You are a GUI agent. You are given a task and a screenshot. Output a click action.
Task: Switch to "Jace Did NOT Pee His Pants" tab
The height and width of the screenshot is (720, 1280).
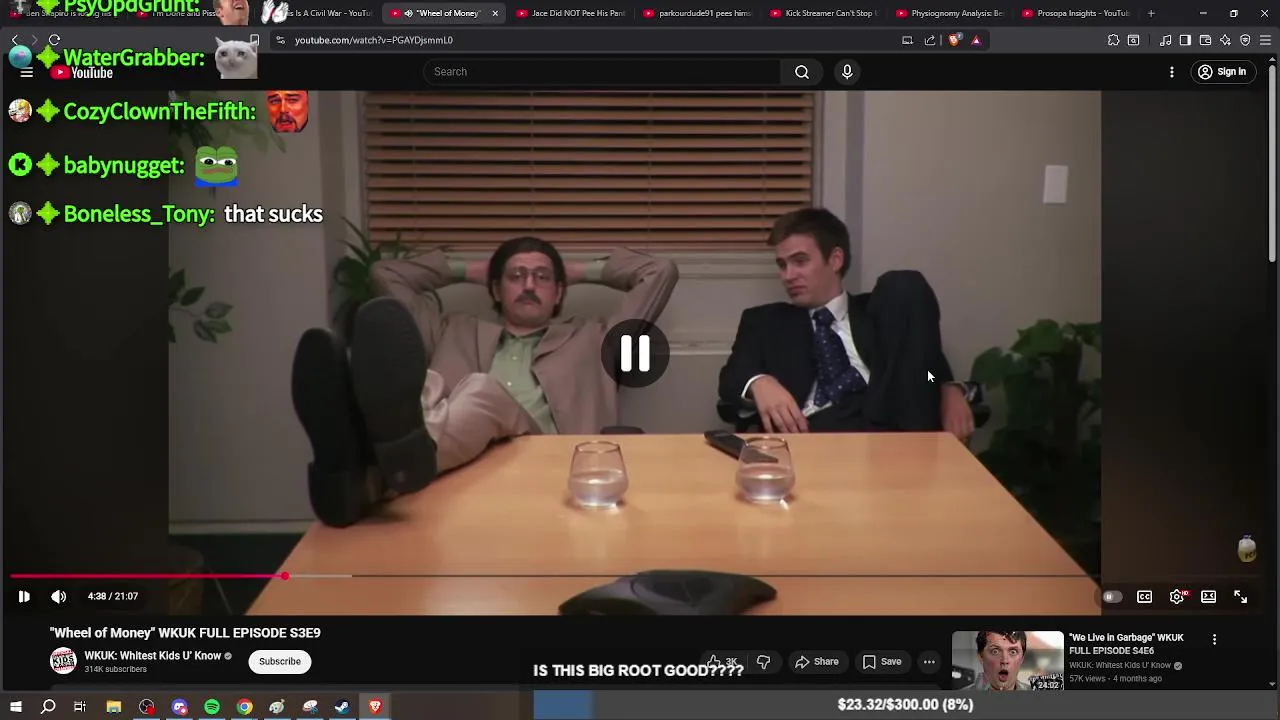571,13
